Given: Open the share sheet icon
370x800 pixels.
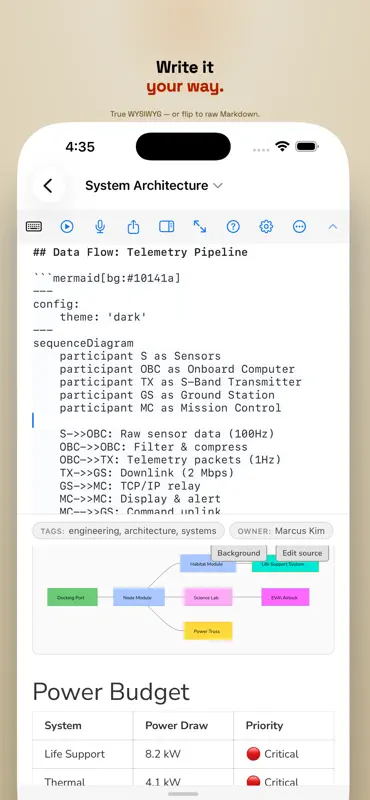Looking at the screenshot, I should coord(133,226).
